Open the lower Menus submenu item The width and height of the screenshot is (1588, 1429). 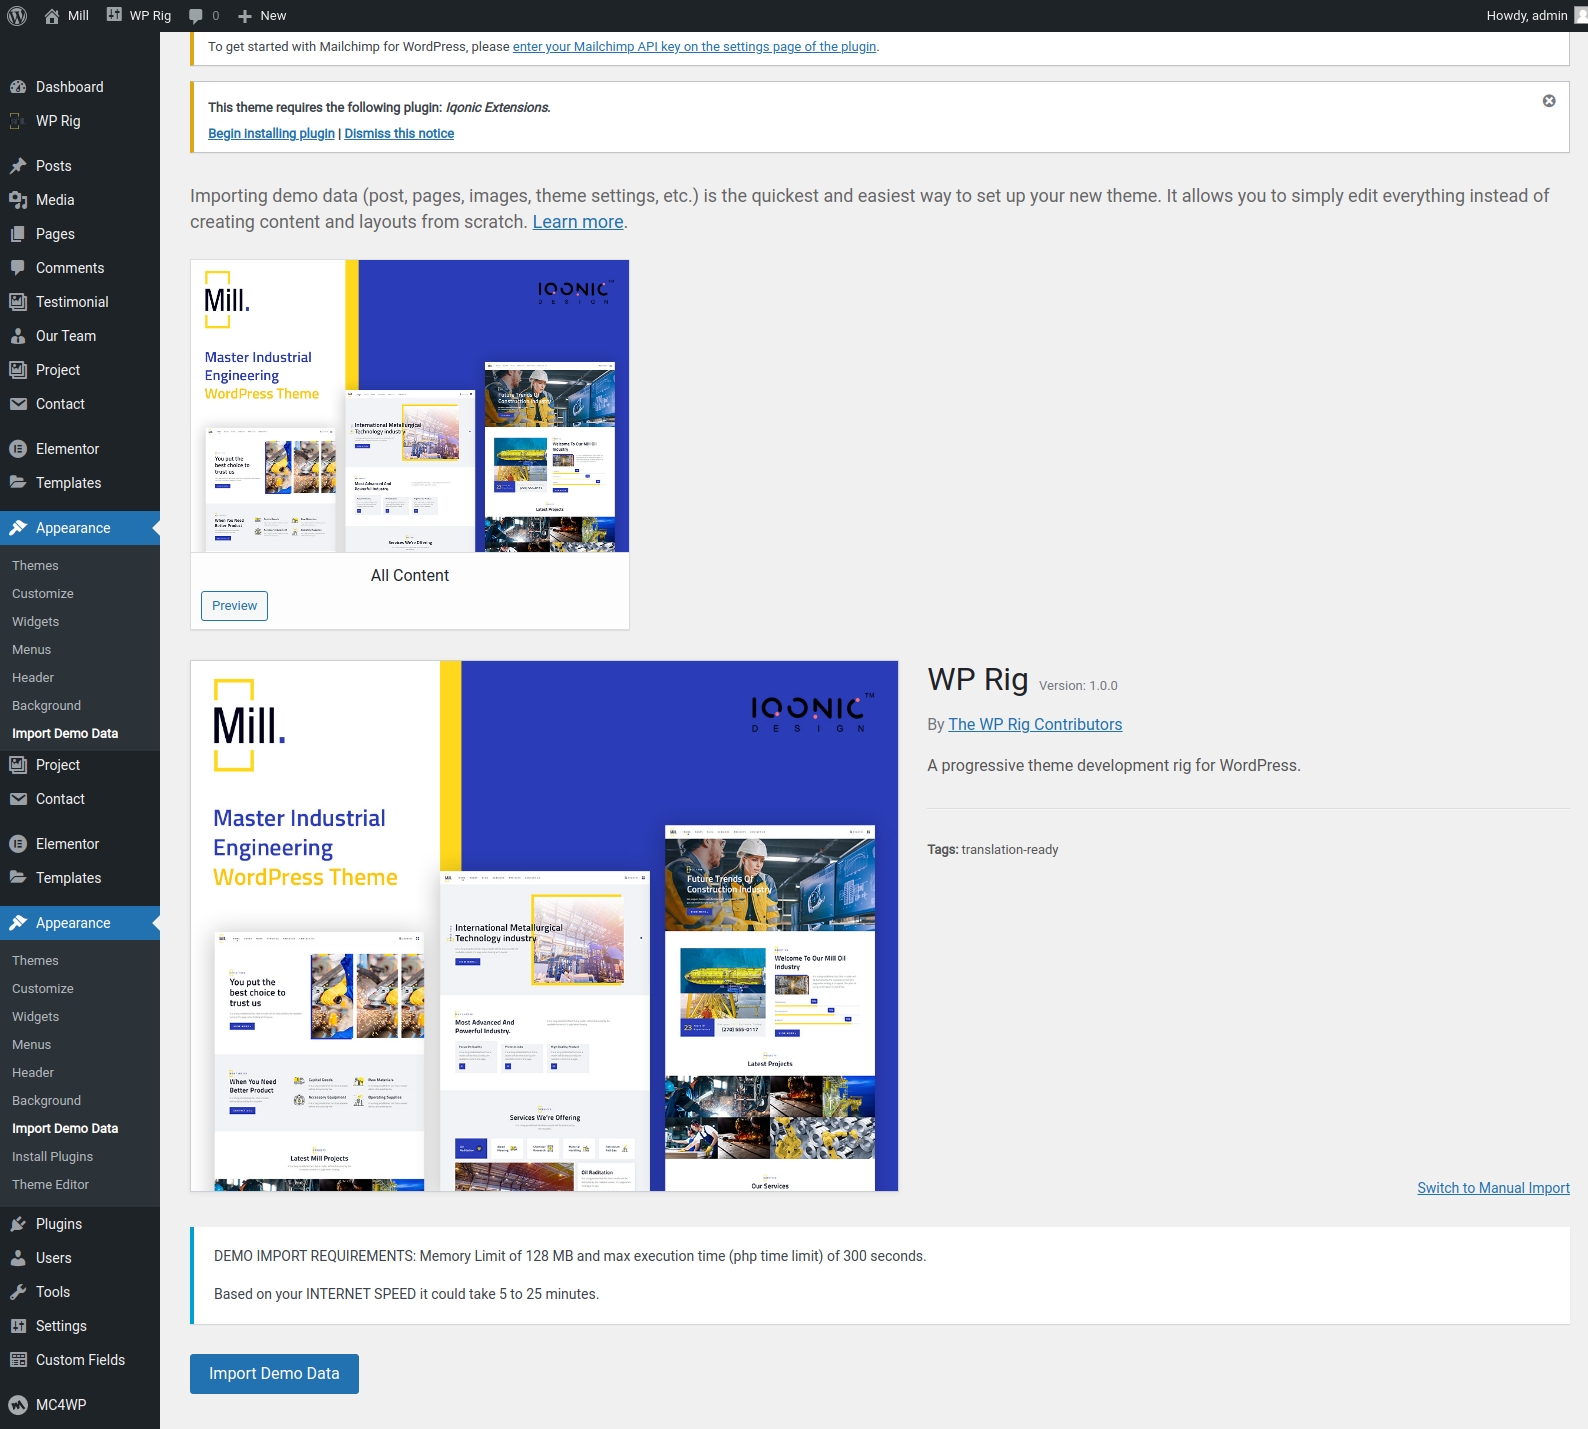[x=32, y=1045]
